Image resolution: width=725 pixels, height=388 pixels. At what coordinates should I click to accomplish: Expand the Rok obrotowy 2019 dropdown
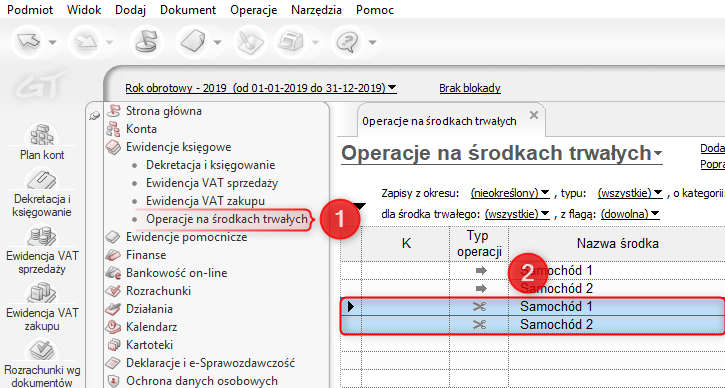(x=261, y=88)
